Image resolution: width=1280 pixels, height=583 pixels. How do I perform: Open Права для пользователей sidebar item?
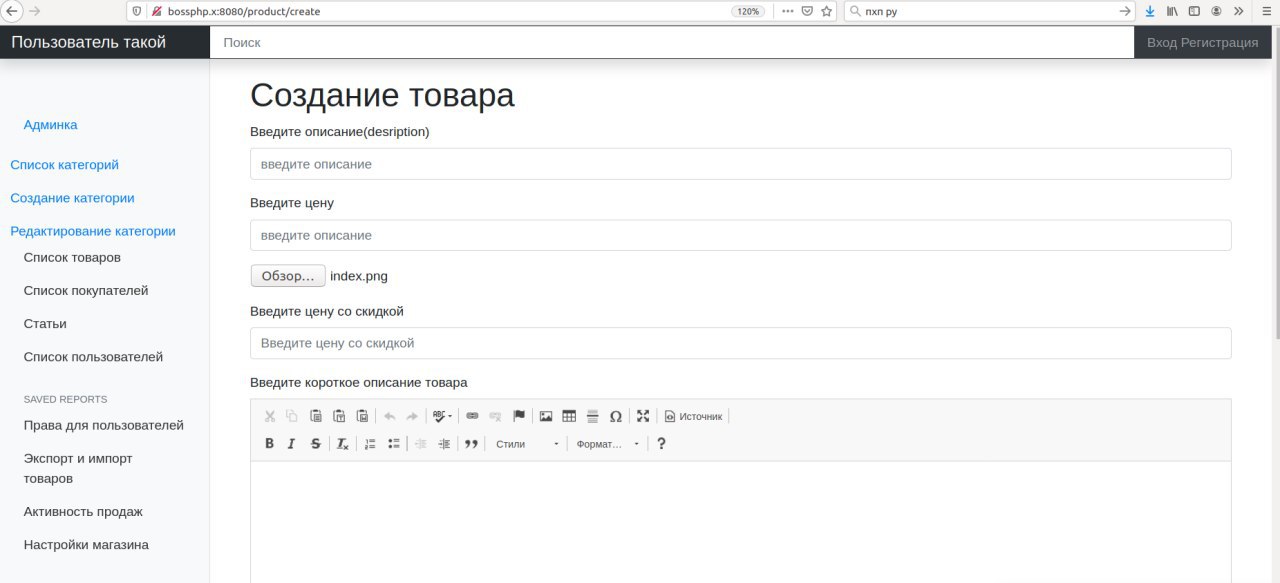(x=104, y=425)
